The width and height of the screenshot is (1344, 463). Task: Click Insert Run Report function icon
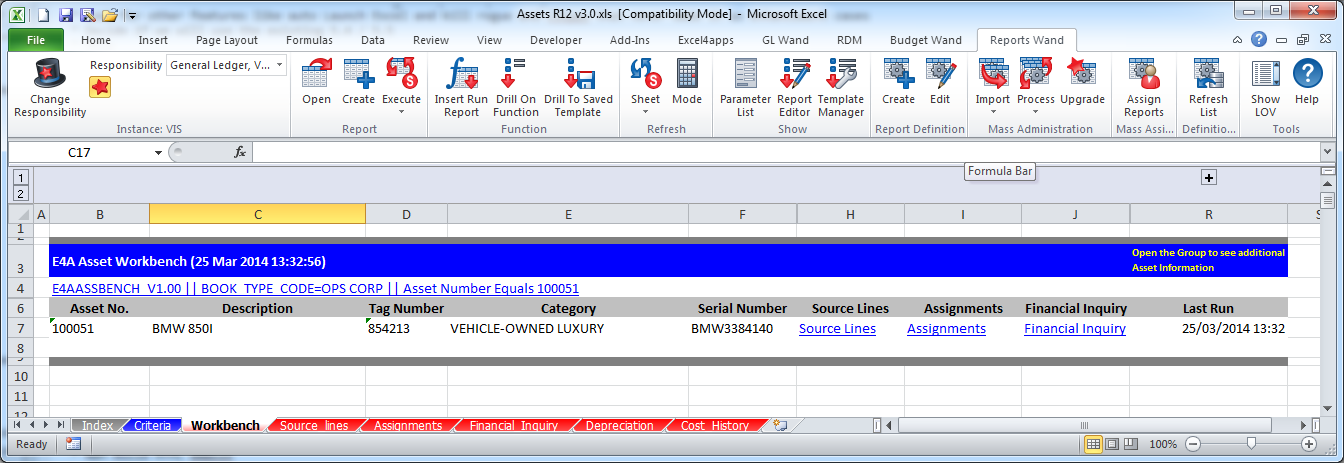pos(461,74)
